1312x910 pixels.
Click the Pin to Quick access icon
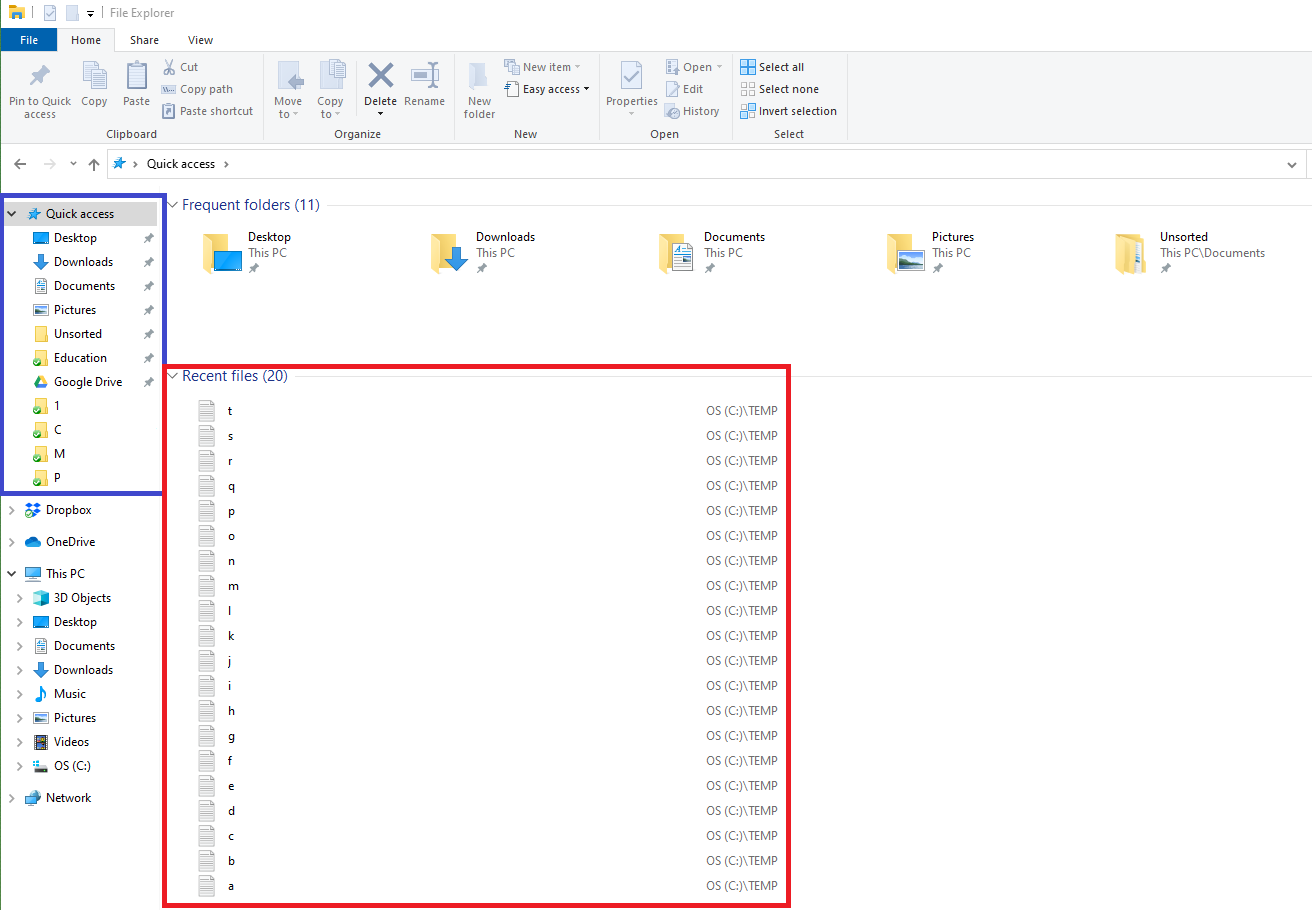(x=40, y=77)
